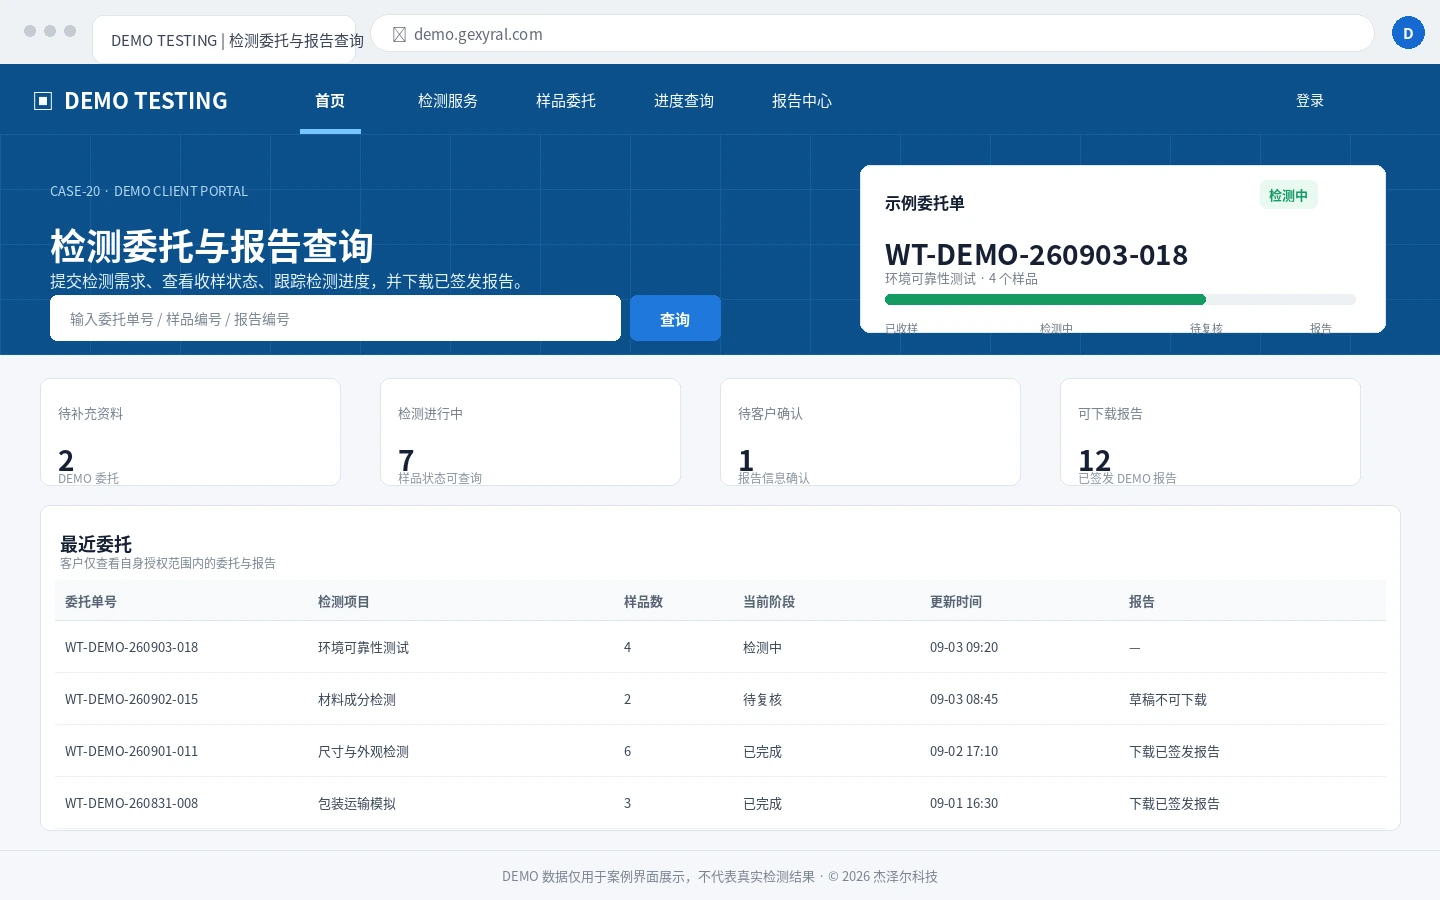Click the 登录 login link

pos(1310,101)
